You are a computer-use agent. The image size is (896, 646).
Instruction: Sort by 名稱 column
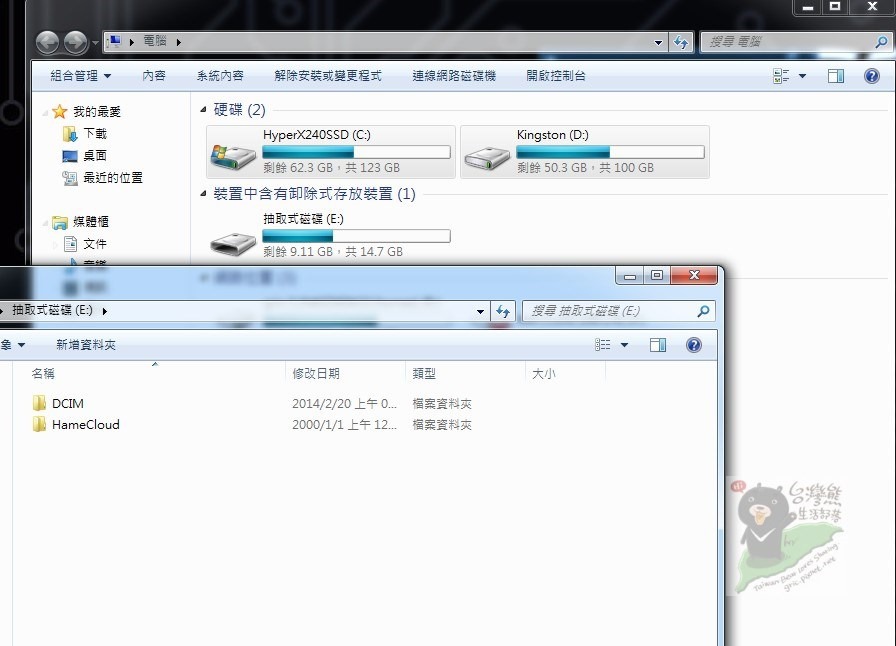click(x=43, y=374)
